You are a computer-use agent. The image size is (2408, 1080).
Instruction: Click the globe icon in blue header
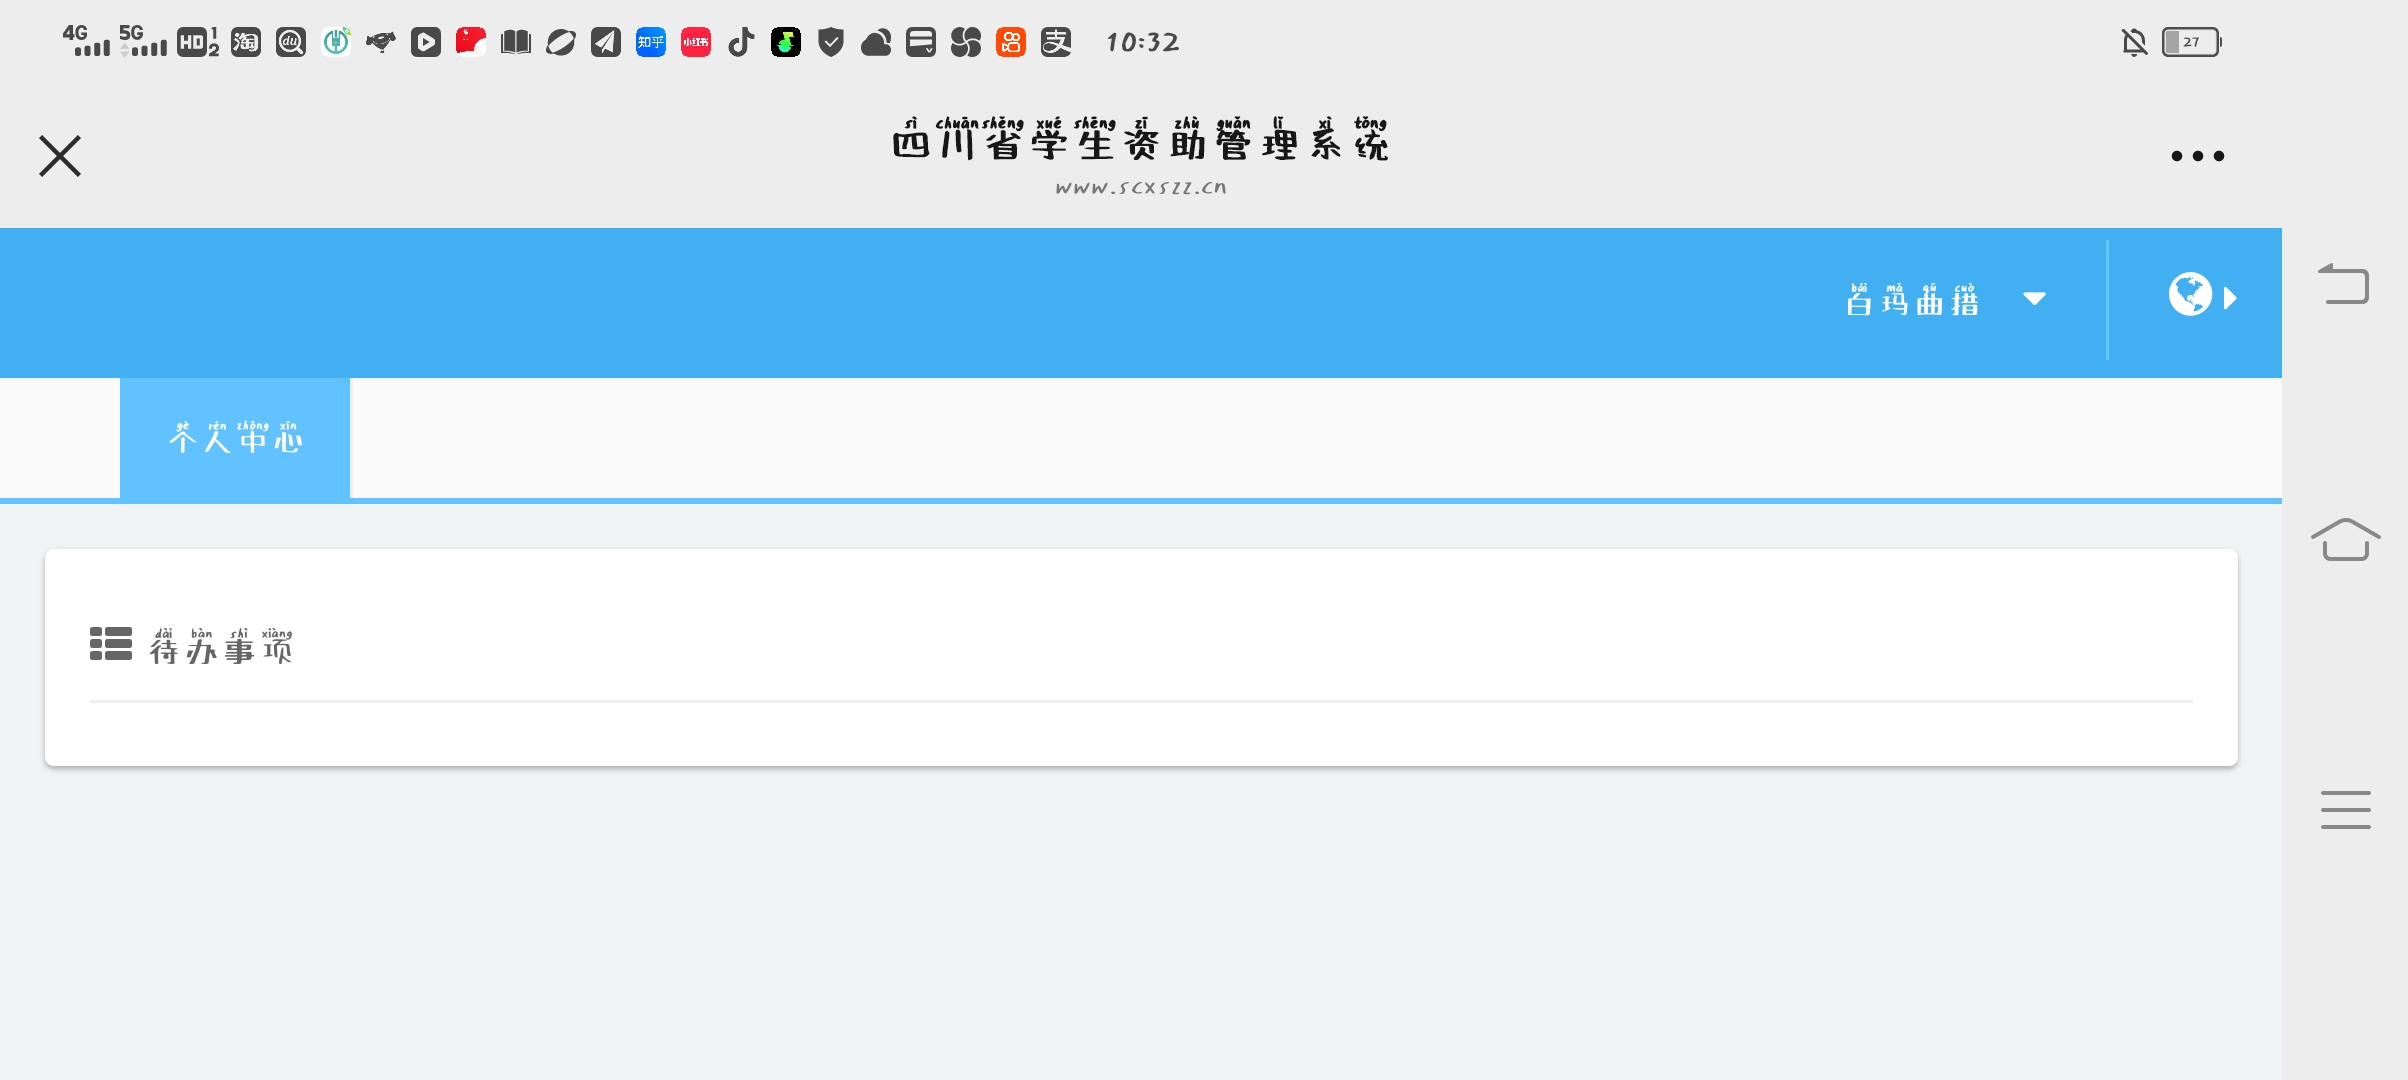2190,294
